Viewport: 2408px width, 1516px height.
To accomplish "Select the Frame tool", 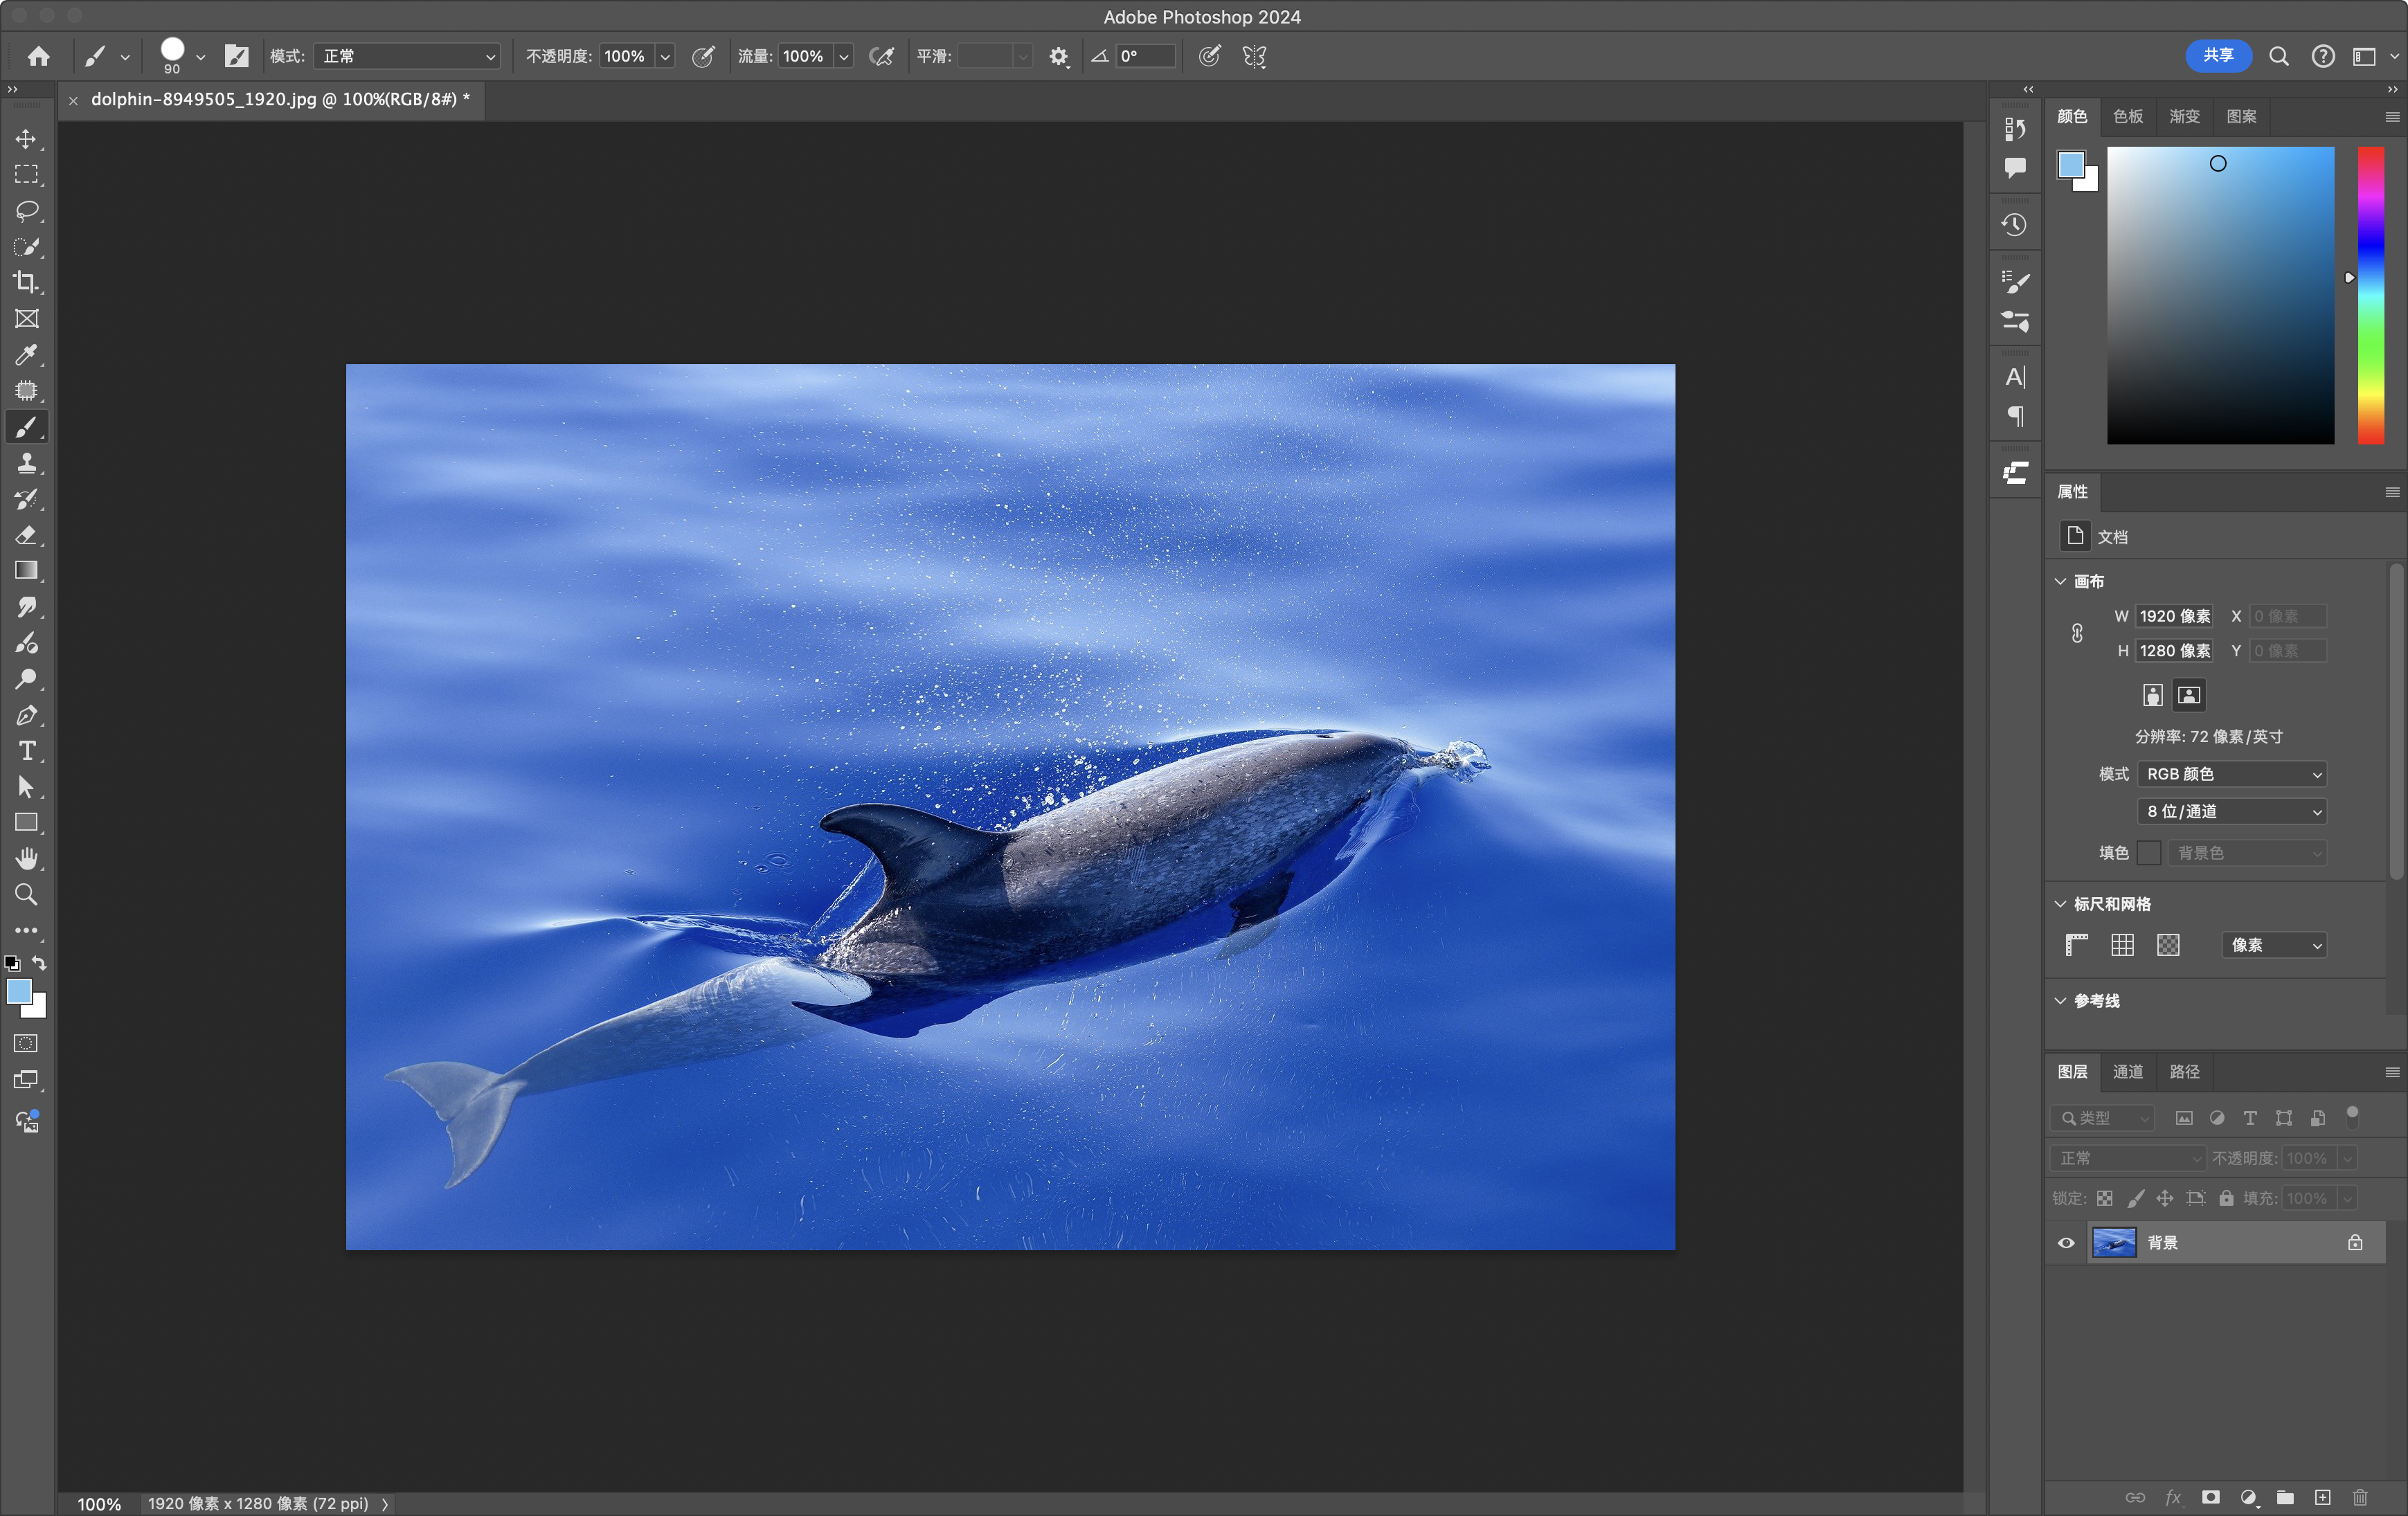I will pyautogui.click(x=26, y=319).
